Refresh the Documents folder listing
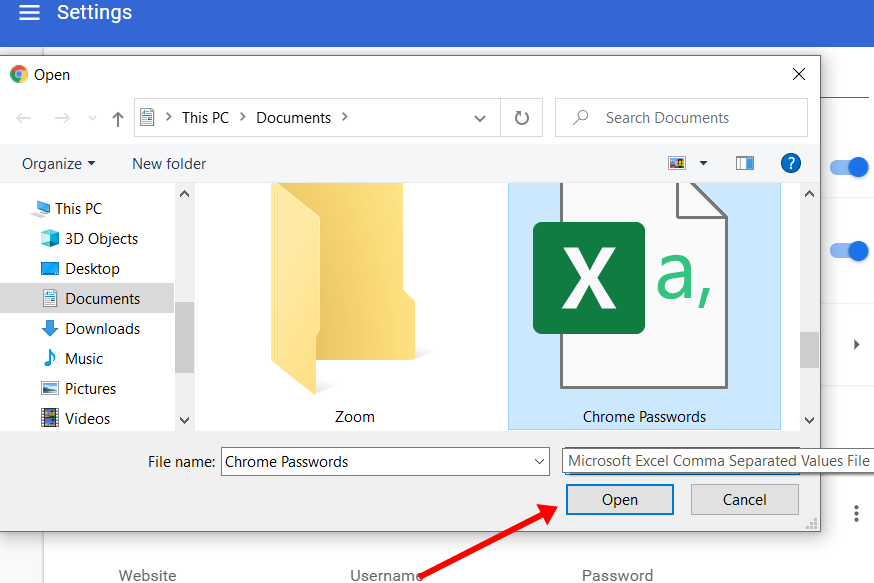Viewport: 874px width, 583px height. pyautogui.click(x=521, y=118)
